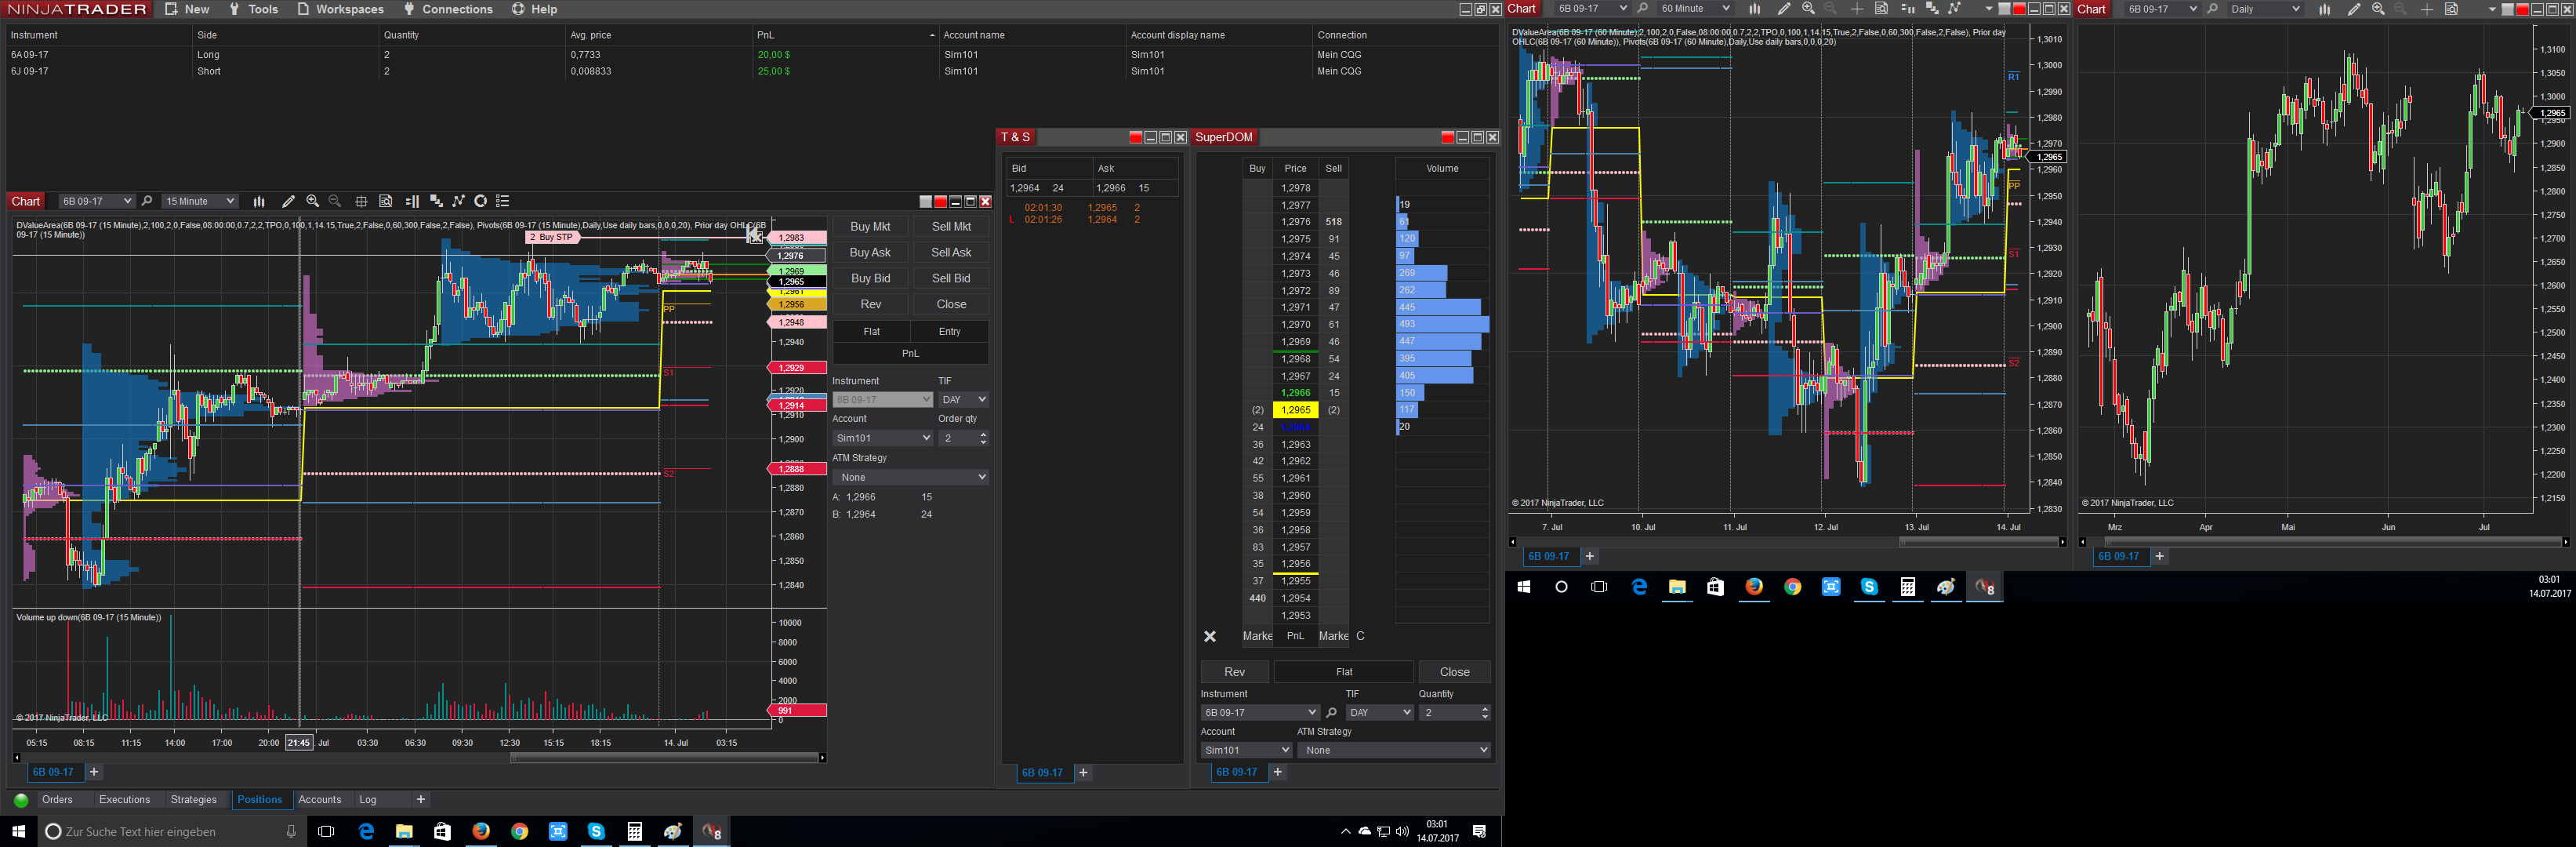Open the Workspaces menu
This screenshot has height=847, width=2576.
point(340,9)
